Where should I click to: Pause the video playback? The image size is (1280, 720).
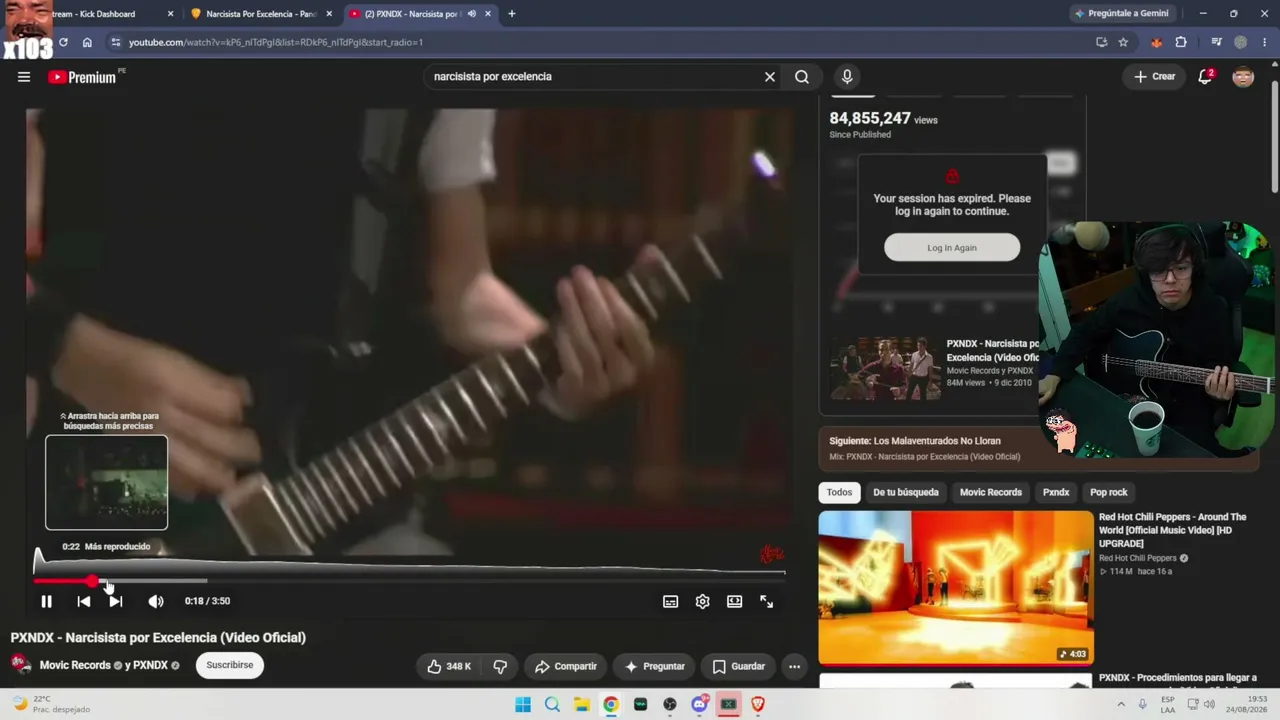(x=46, y=601)
